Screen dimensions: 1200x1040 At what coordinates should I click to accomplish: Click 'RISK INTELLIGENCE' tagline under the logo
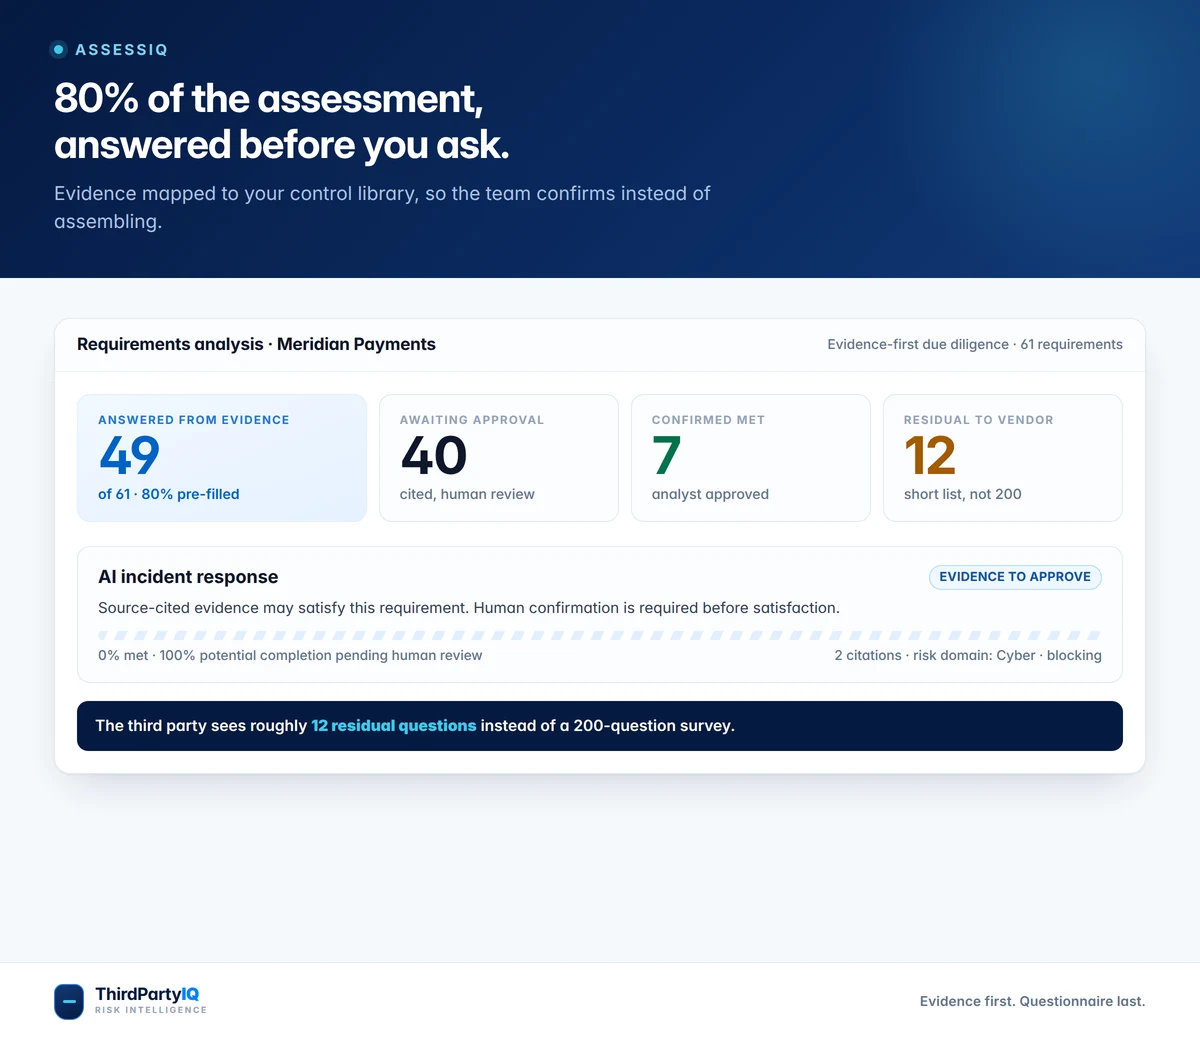pos(151,1010)
